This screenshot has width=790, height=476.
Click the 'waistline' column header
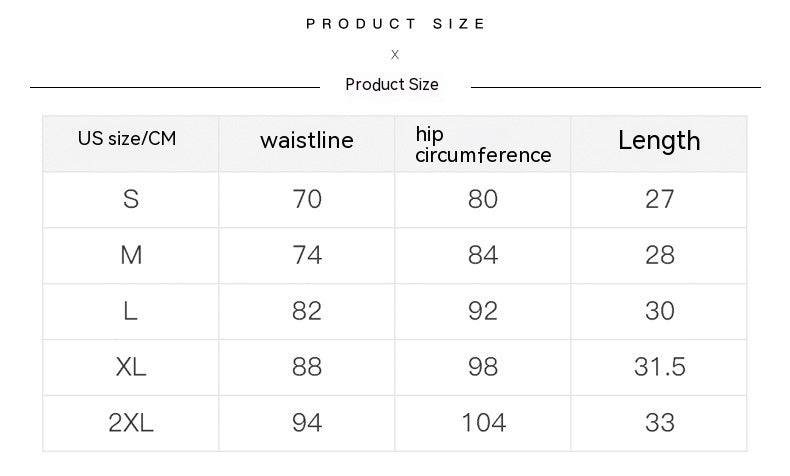(x=306, y=141)
